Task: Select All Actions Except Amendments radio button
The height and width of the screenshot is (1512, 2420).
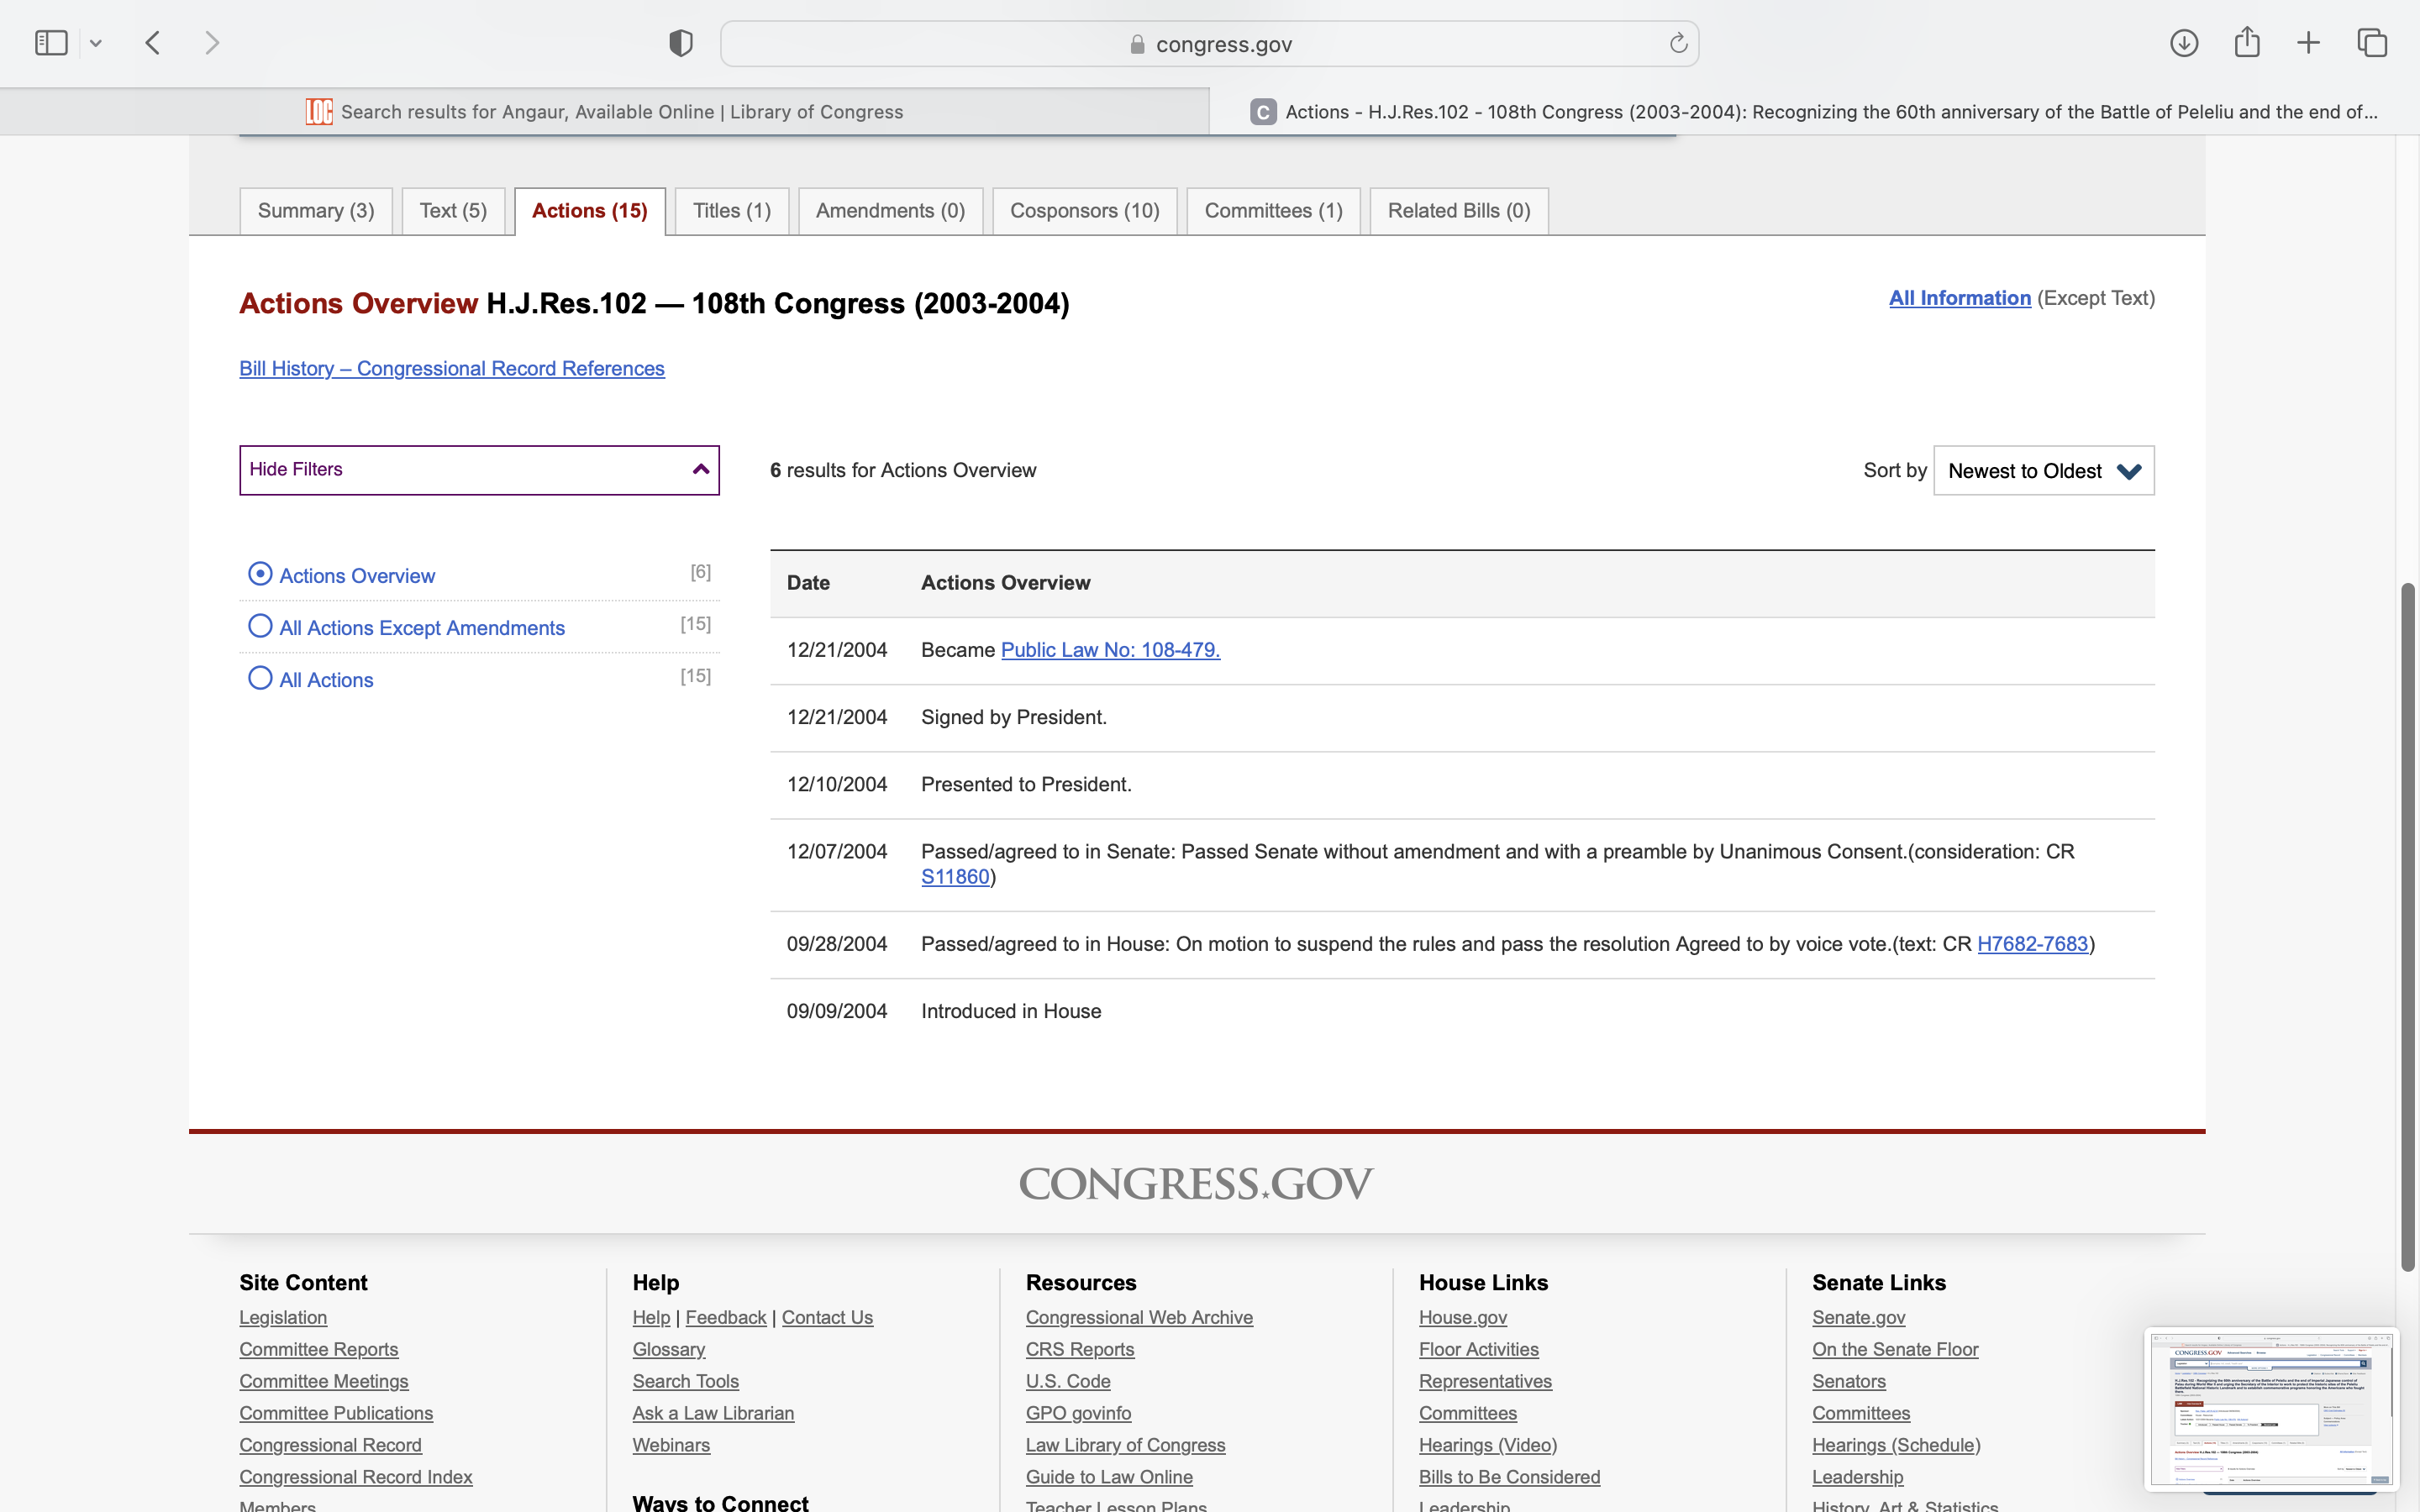Action: click(260, 626)
